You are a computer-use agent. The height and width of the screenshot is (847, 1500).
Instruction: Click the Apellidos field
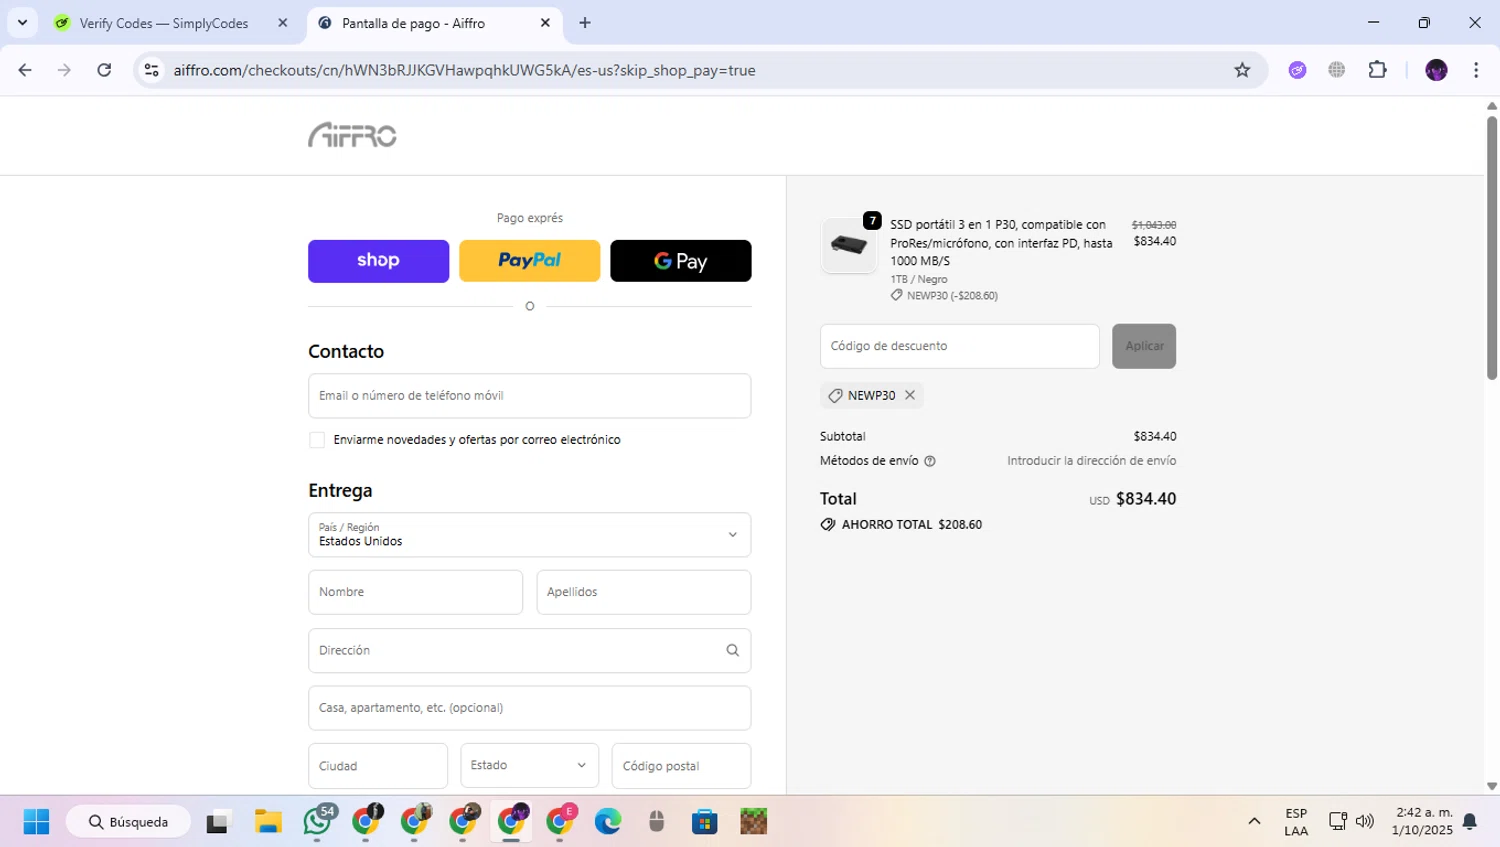tap(644, 592)
